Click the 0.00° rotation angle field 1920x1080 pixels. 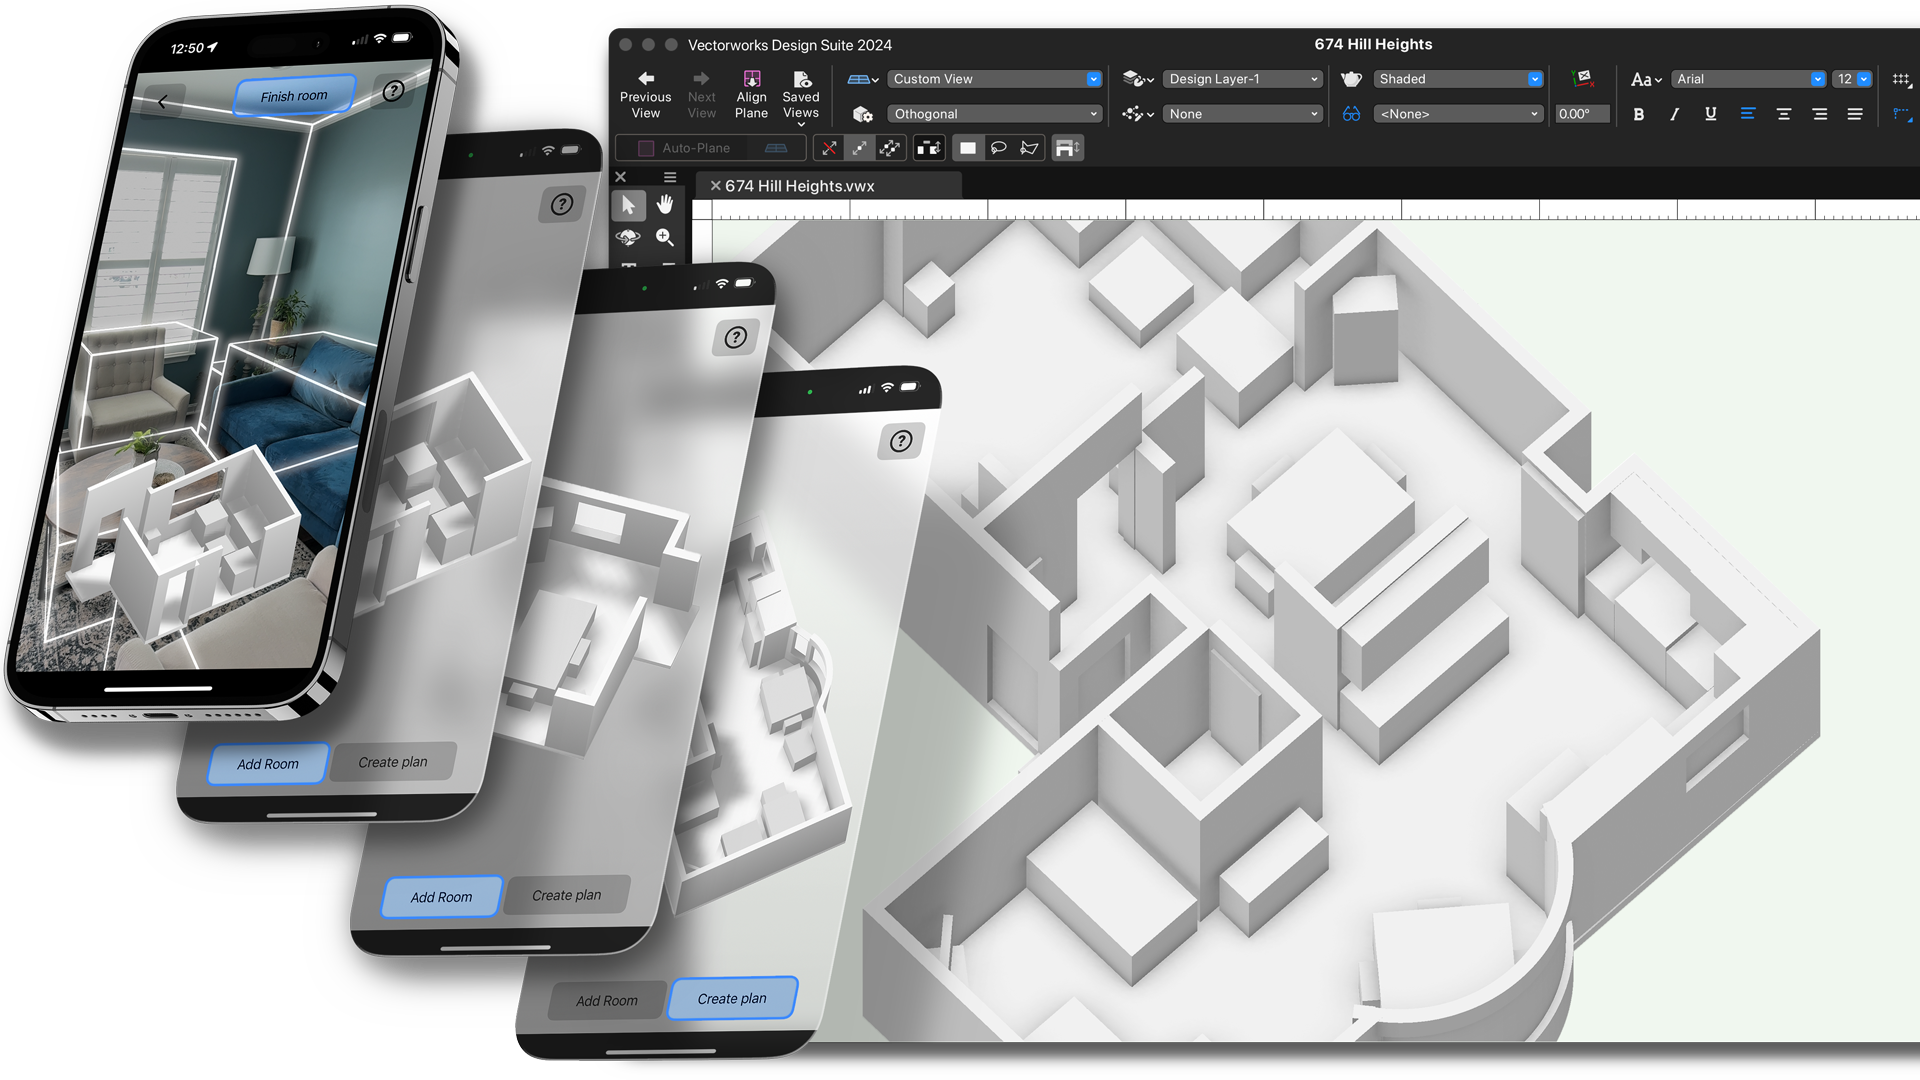[1581, 114]
